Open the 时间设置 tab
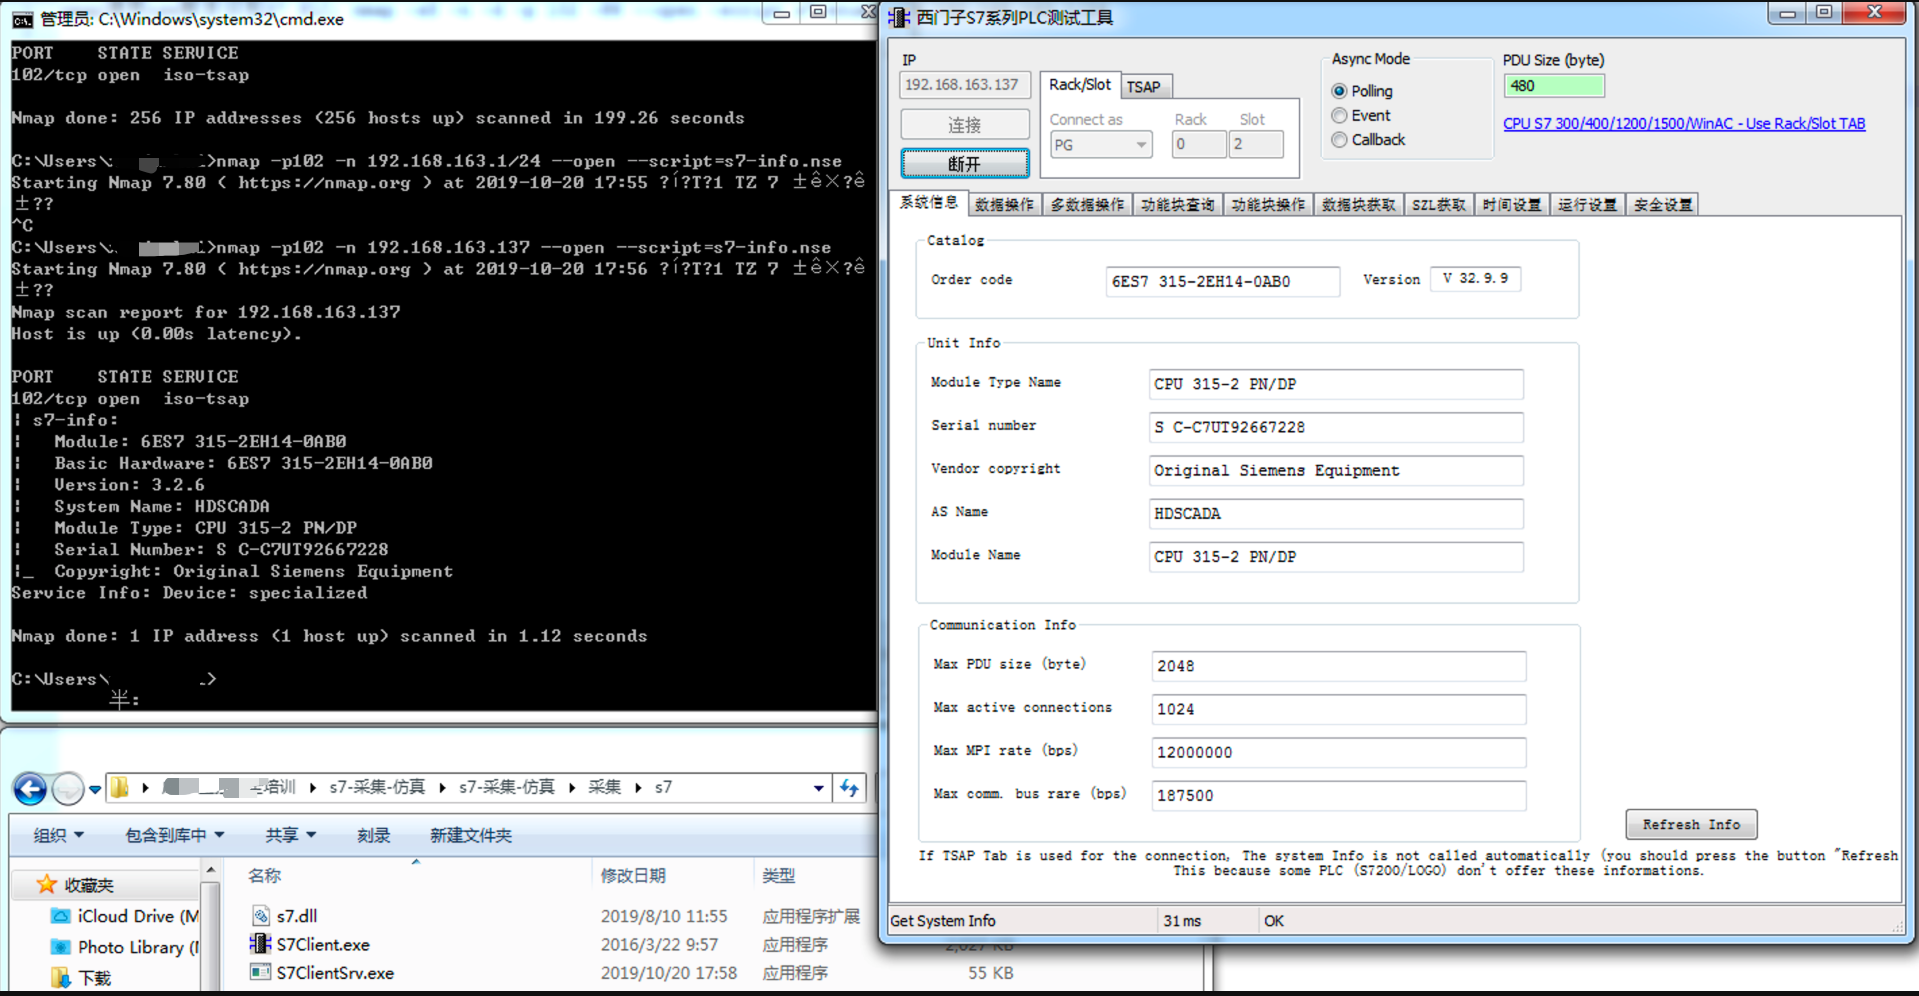 coord(1511,205)
